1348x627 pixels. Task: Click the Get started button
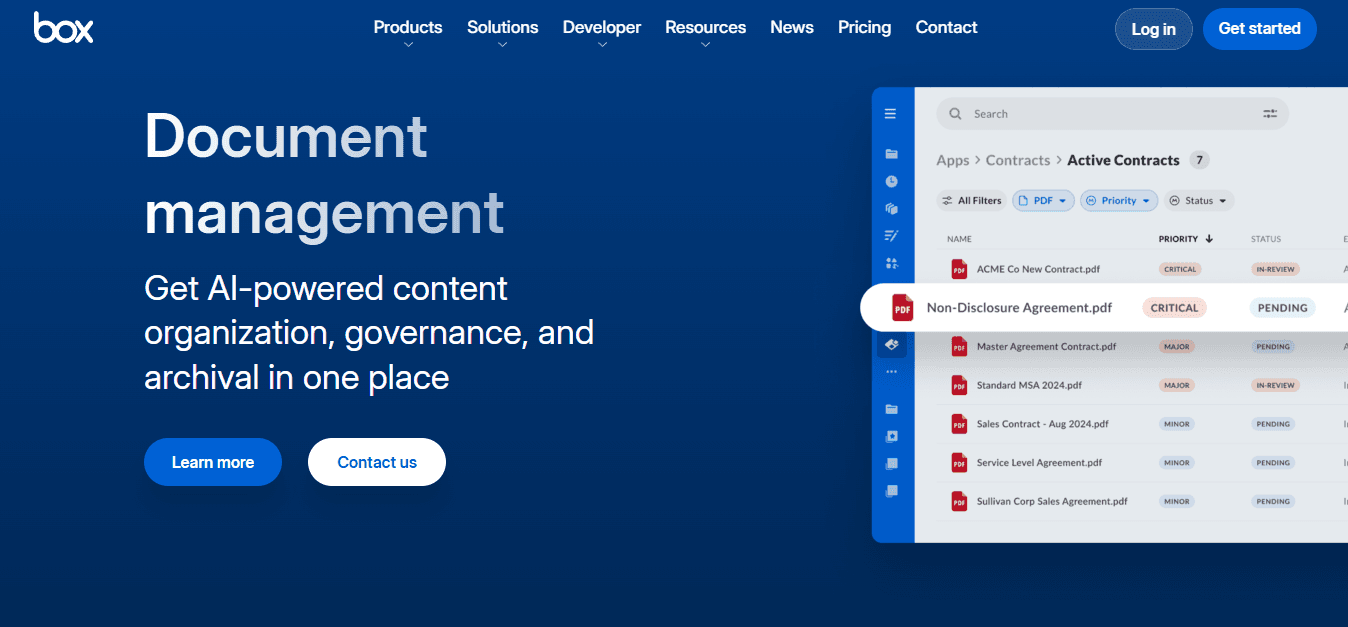coord(1259,28)
